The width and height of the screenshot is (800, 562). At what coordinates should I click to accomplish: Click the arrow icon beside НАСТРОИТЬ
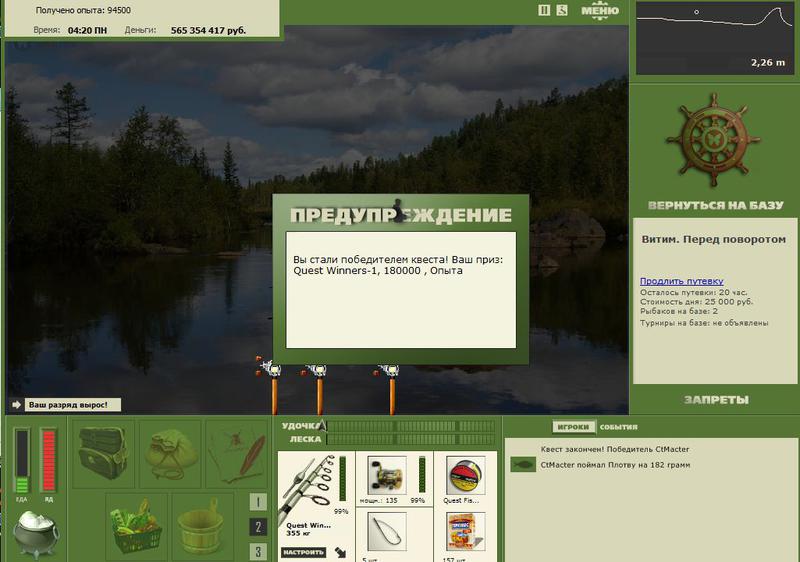(x=340, y=552)
